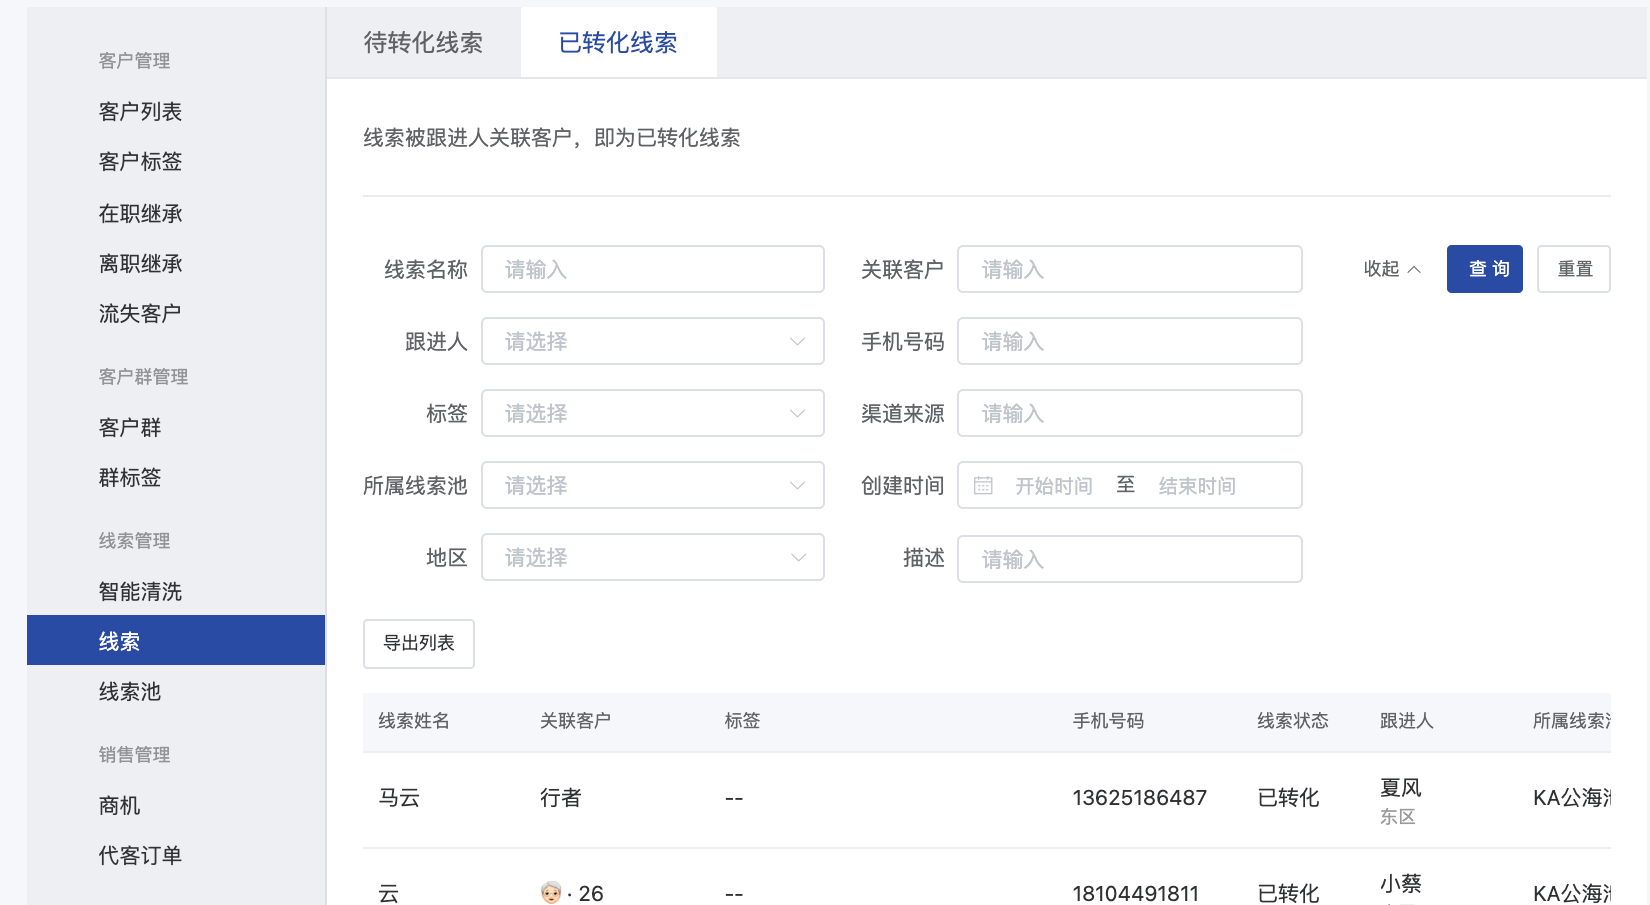Open the 所属线索池 dropdown
1650x905 pixels.
(653, 485)
